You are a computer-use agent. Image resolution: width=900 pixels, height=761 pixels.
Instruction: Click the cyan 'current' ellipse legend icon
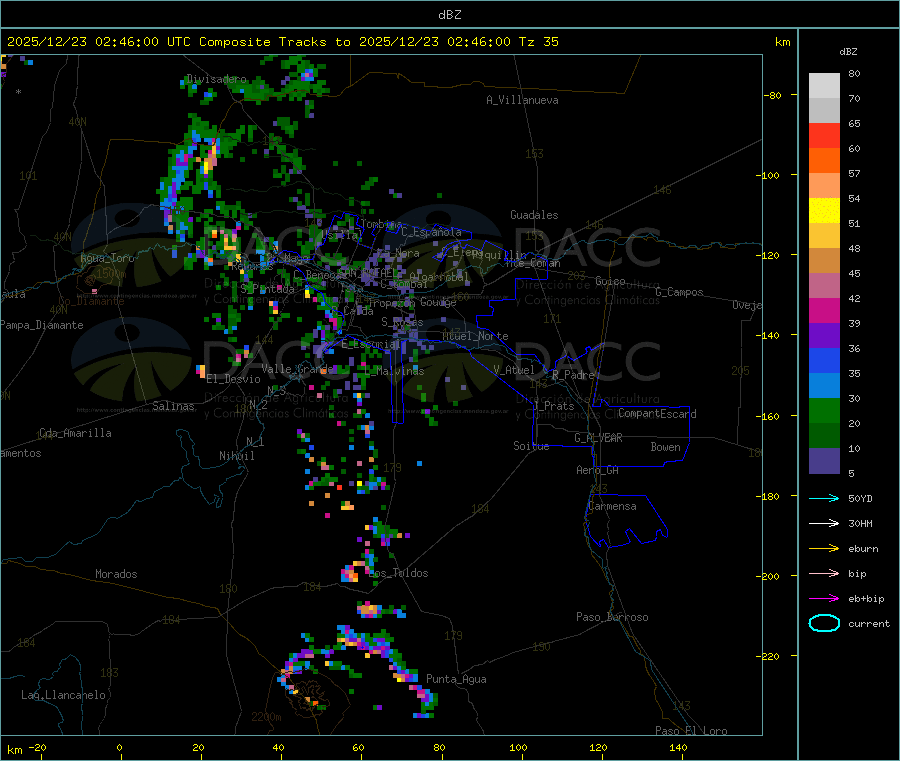pyautogui.click(x=824, y=623)
